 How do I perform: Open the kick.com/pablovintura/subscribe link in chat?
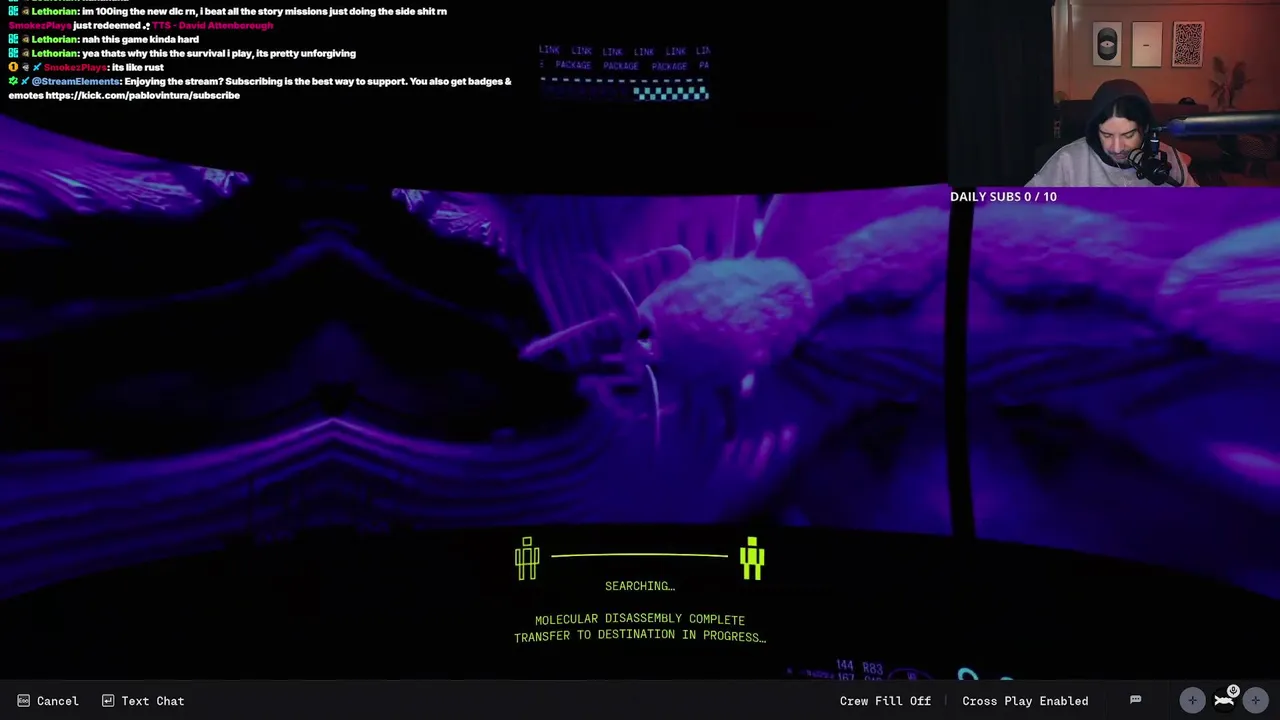coord(142,95)
